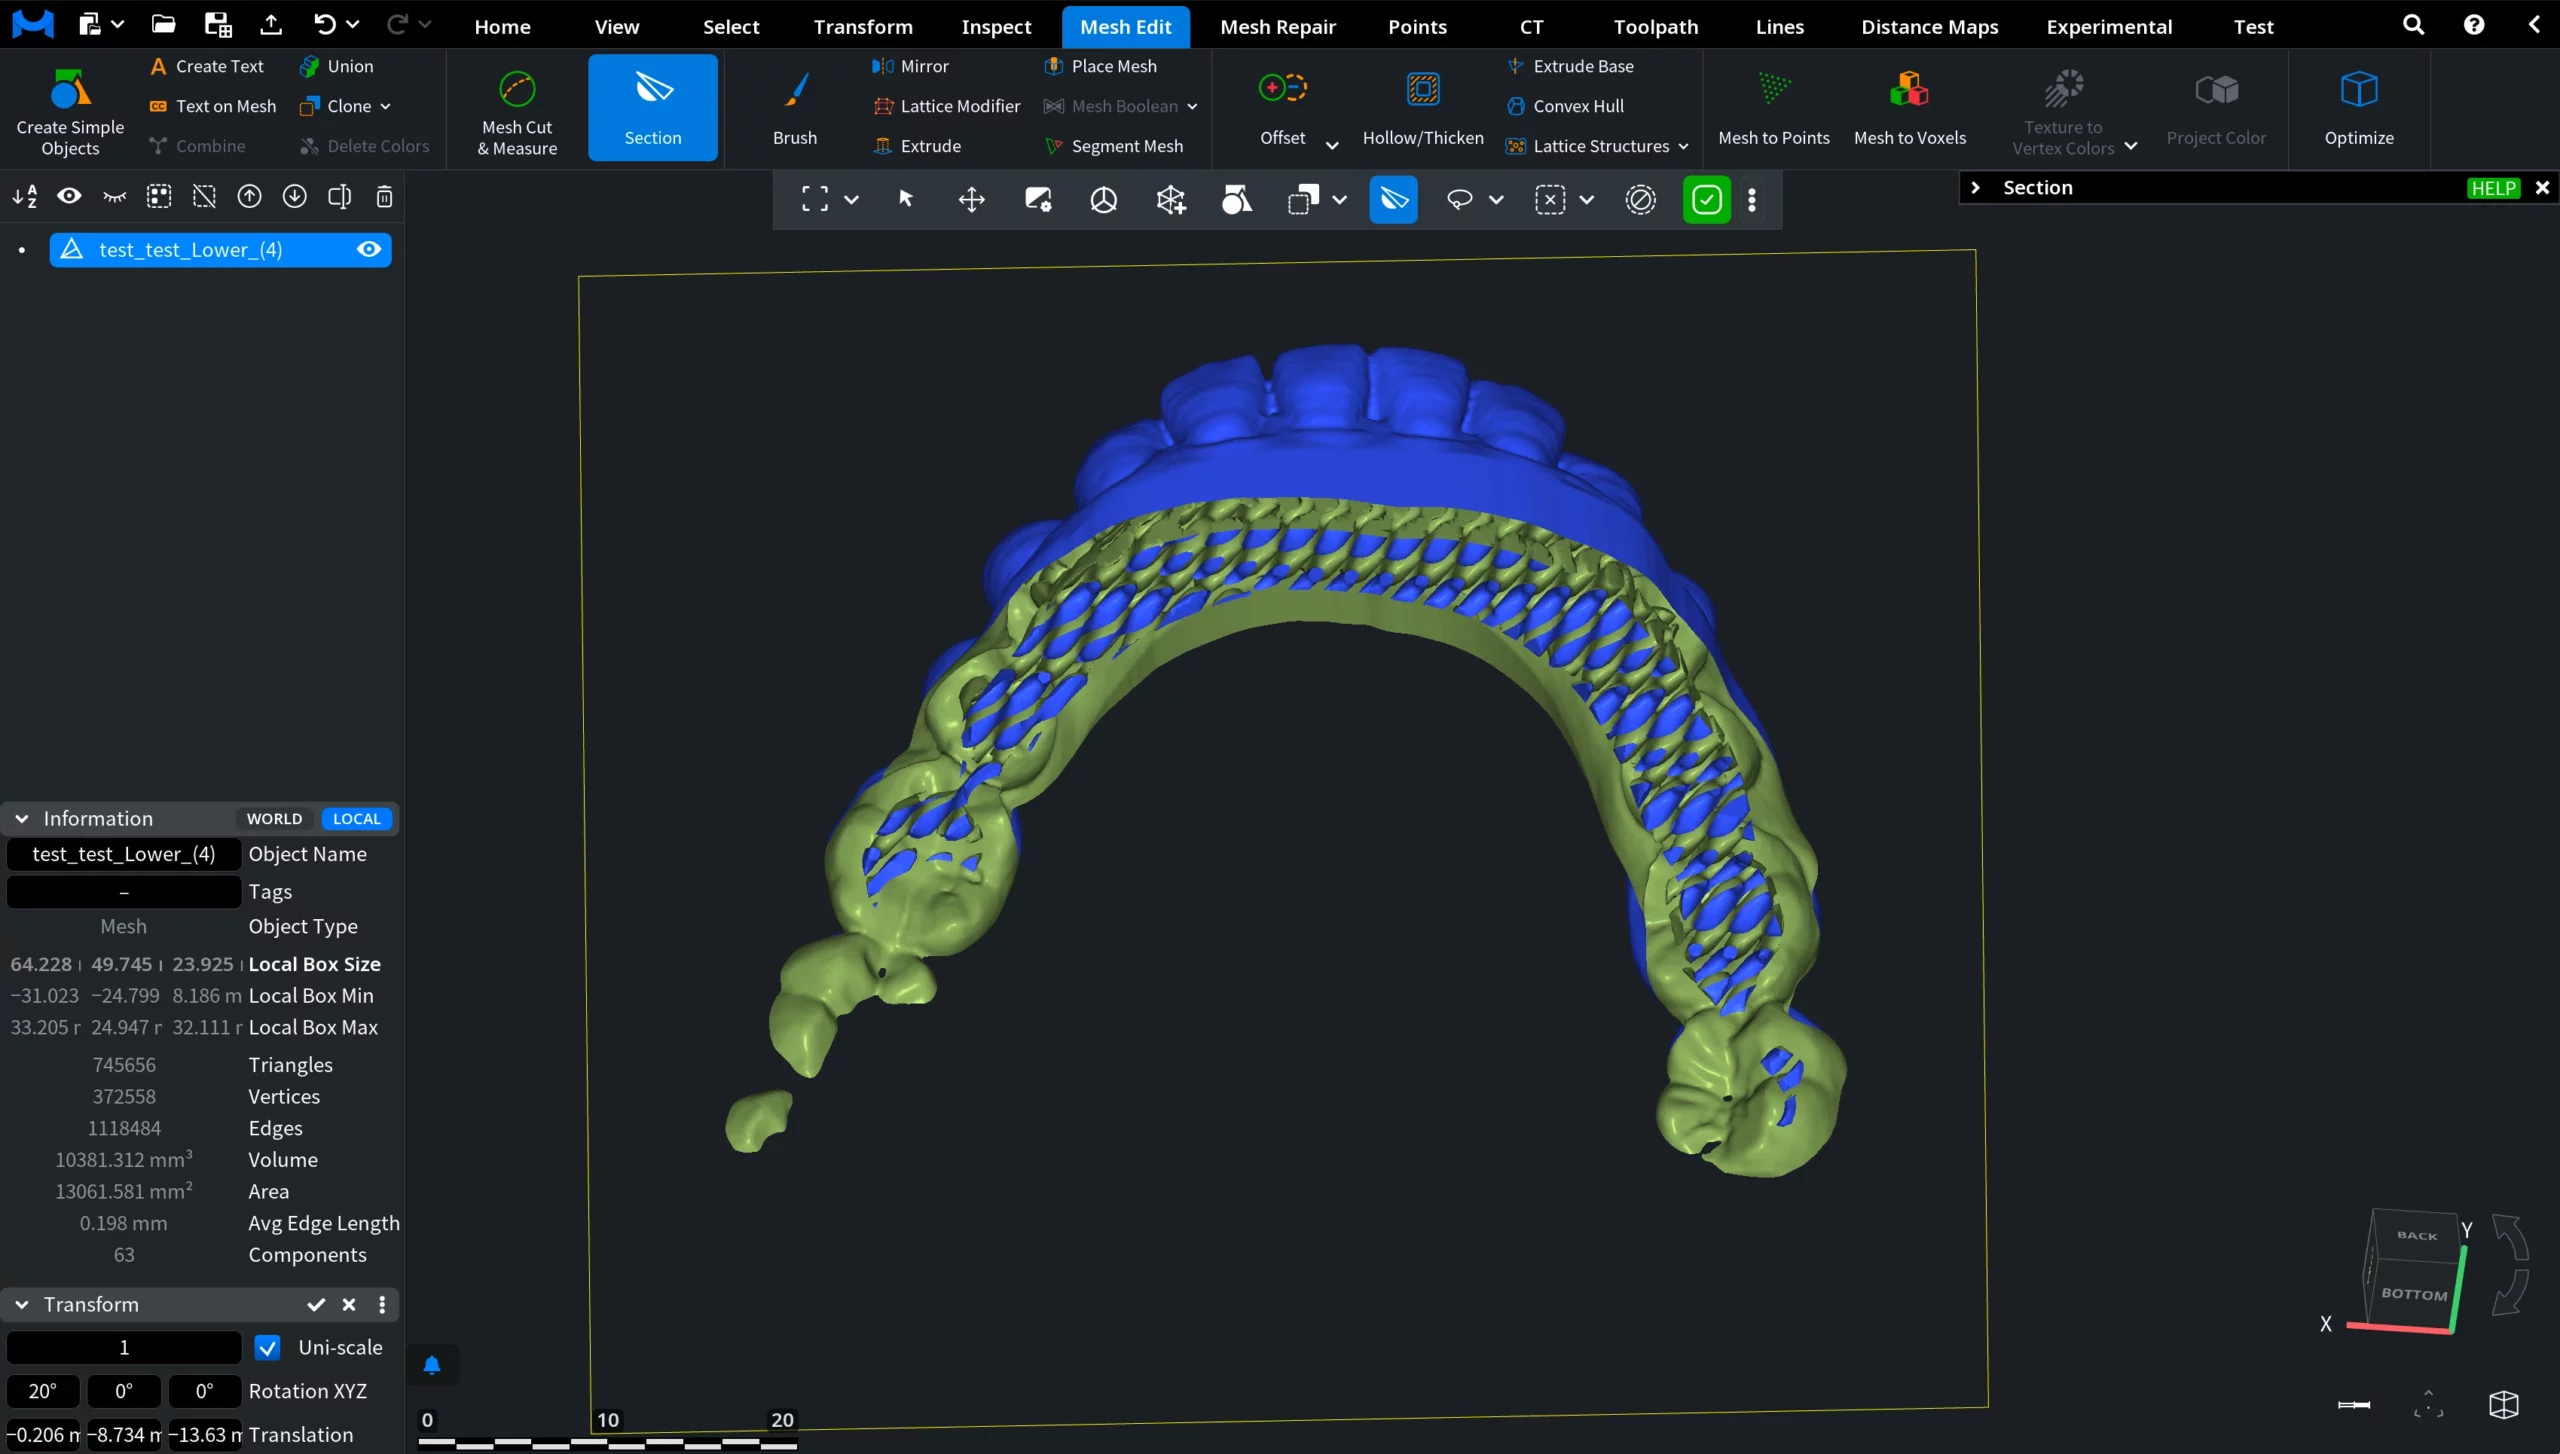Viewport: 2560px width, 1454px height.
Task: Click the Delete object trash icon
Action: coord(384,197)
